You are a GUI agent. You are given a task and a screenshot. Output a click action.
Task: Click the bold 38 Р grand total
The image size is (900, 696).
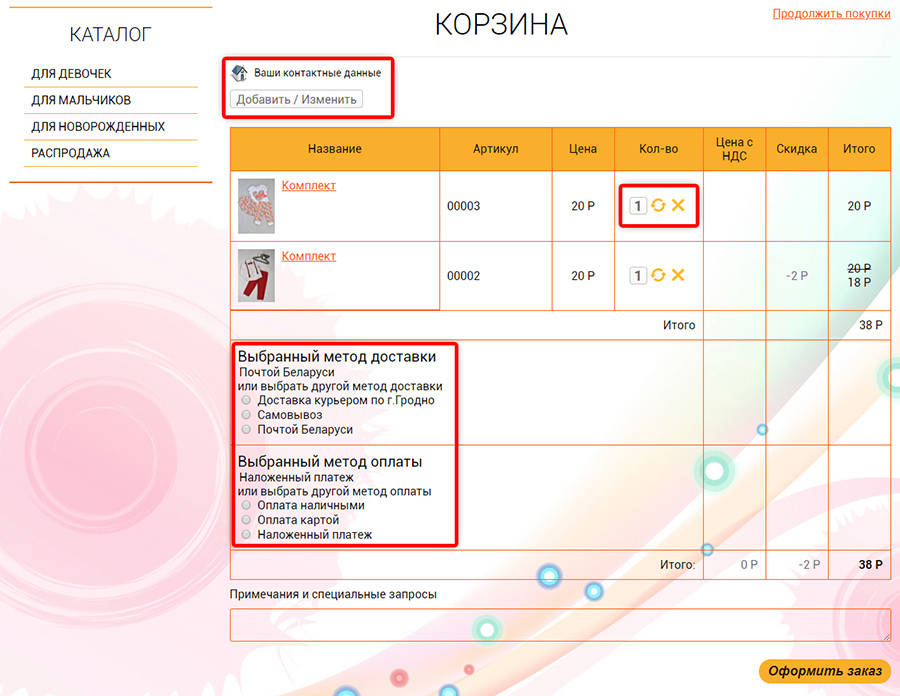click(x=870, y=565)
